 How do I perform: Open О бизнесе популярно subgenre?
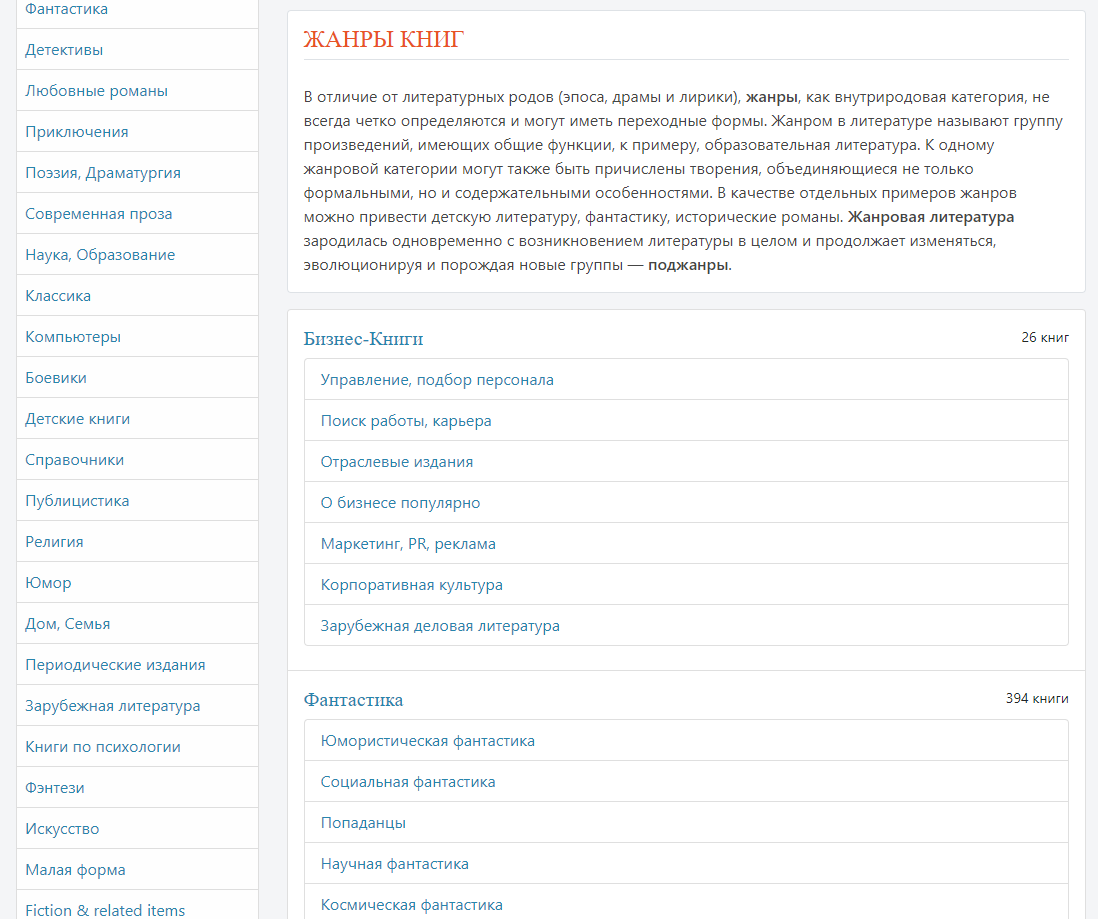tap(401, 503)
